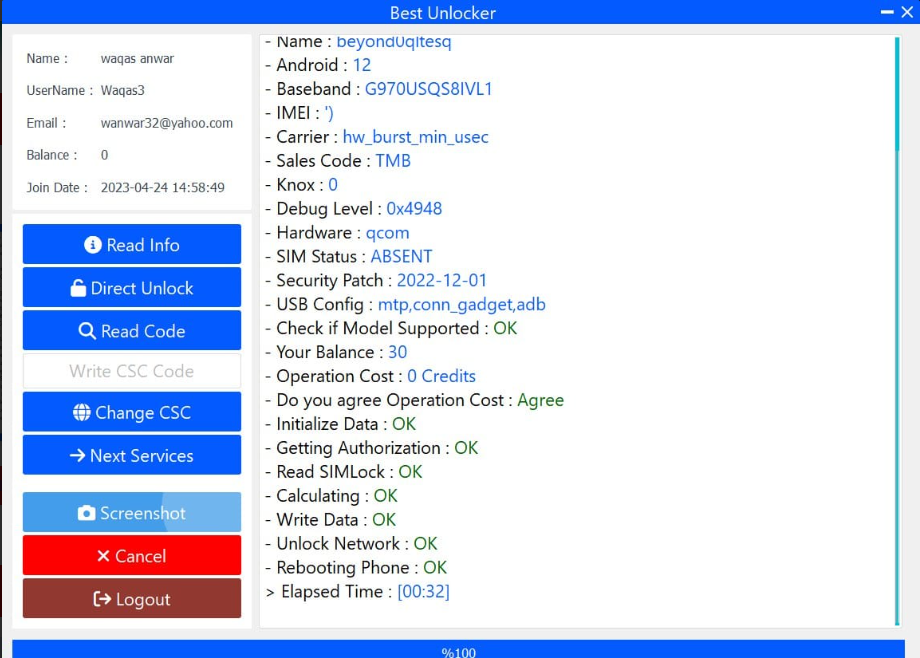Close the Best Unlocker window
Image resolution: width=920 pixels, height=658 pixels.
tap(907, 12)
